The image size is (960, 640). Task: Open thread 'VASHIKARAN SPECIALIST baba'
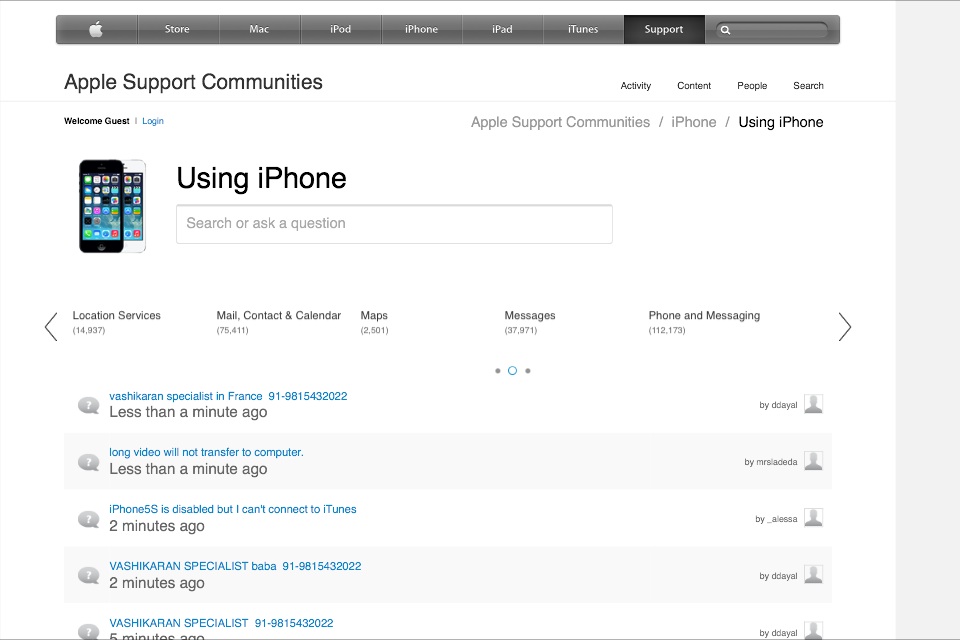235,567
